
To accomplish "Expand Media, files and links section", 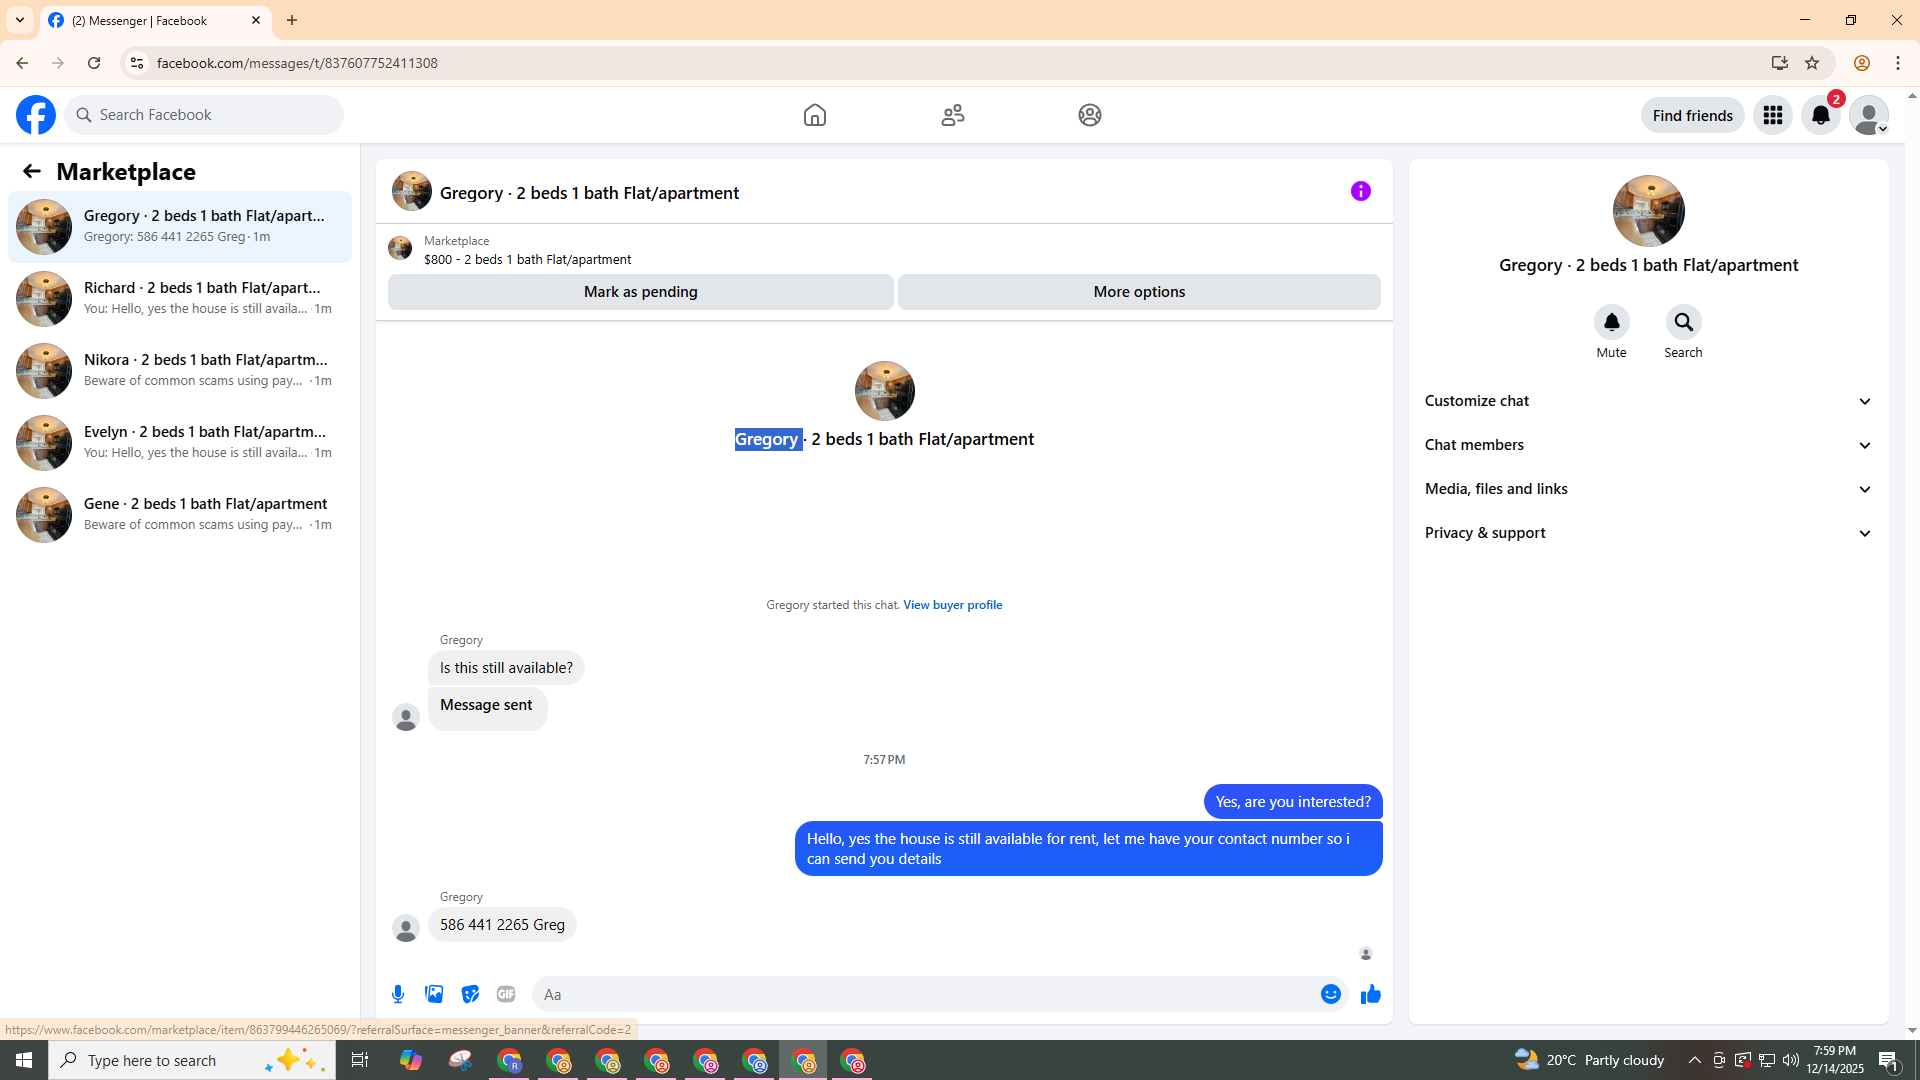I will coord(1648,489).
